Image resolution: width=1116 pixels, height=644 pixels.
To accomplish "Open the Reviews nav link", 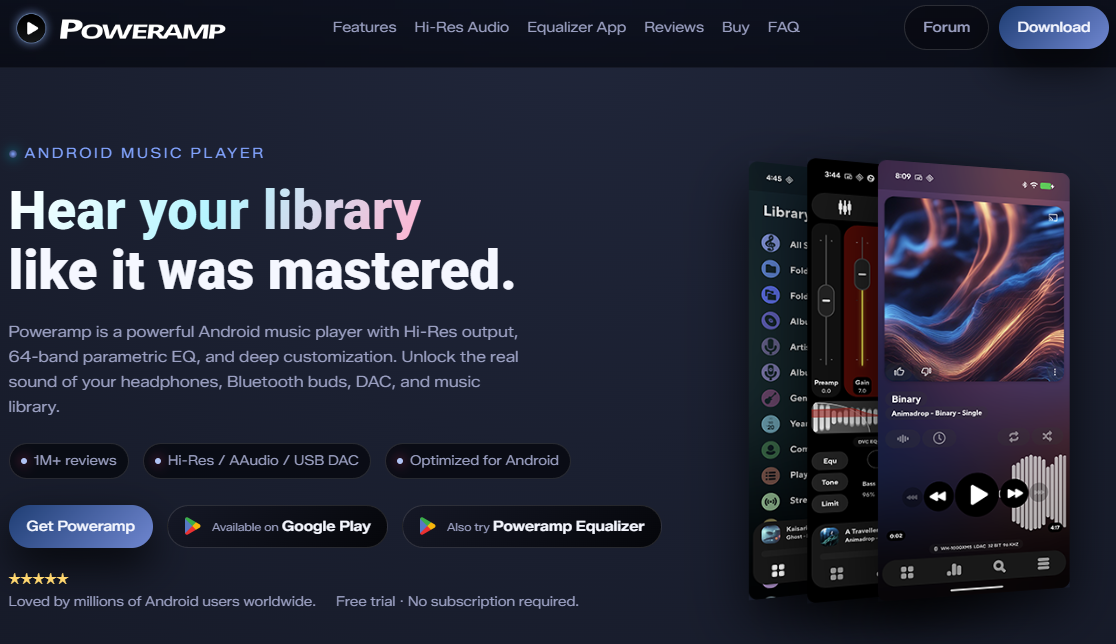I will pos(674,27).
